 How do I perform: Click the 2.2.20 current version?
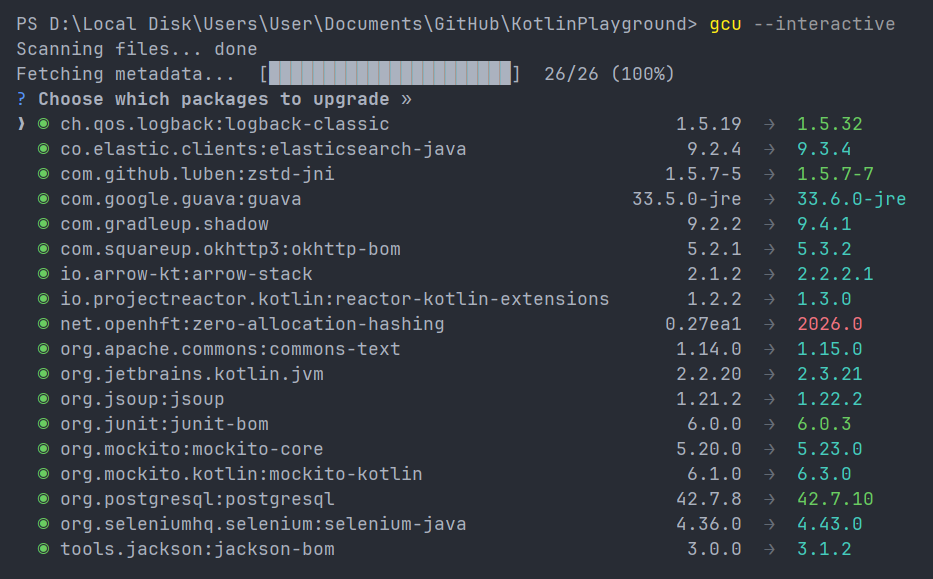pos(709,374)
